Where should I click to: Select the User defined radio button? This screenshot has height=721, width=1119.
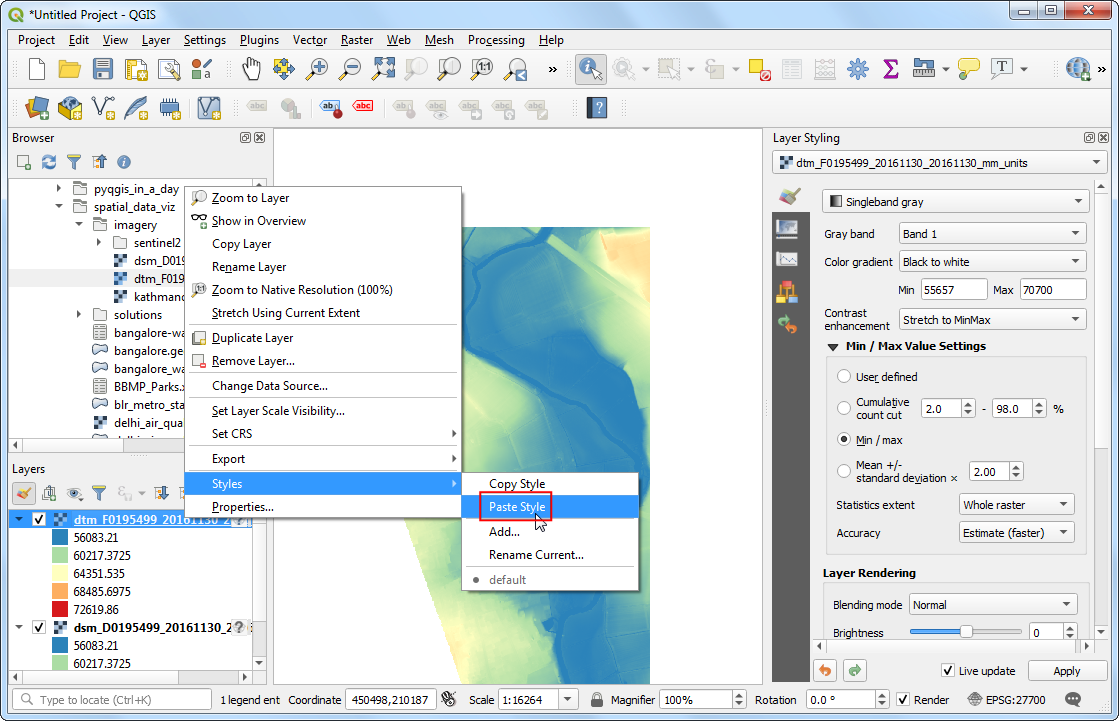pos(844,376)
